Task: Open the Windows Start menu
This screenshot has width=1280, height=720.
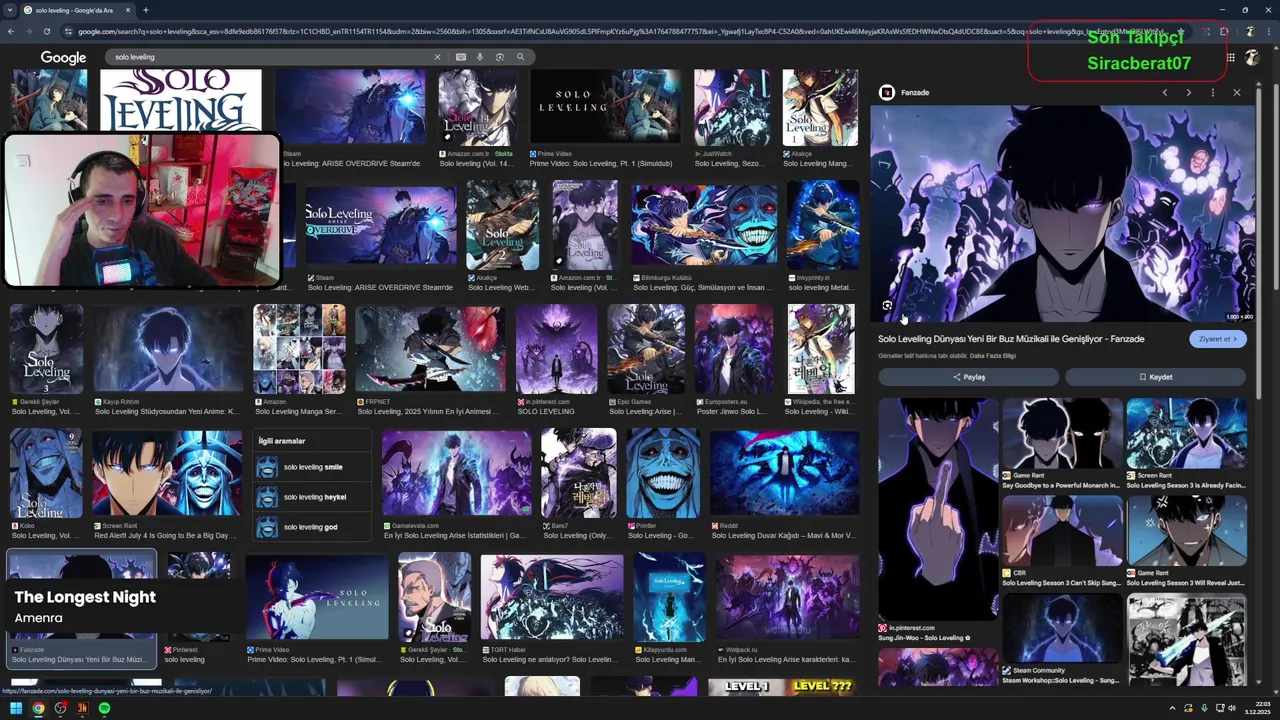Action: [16, 708]
